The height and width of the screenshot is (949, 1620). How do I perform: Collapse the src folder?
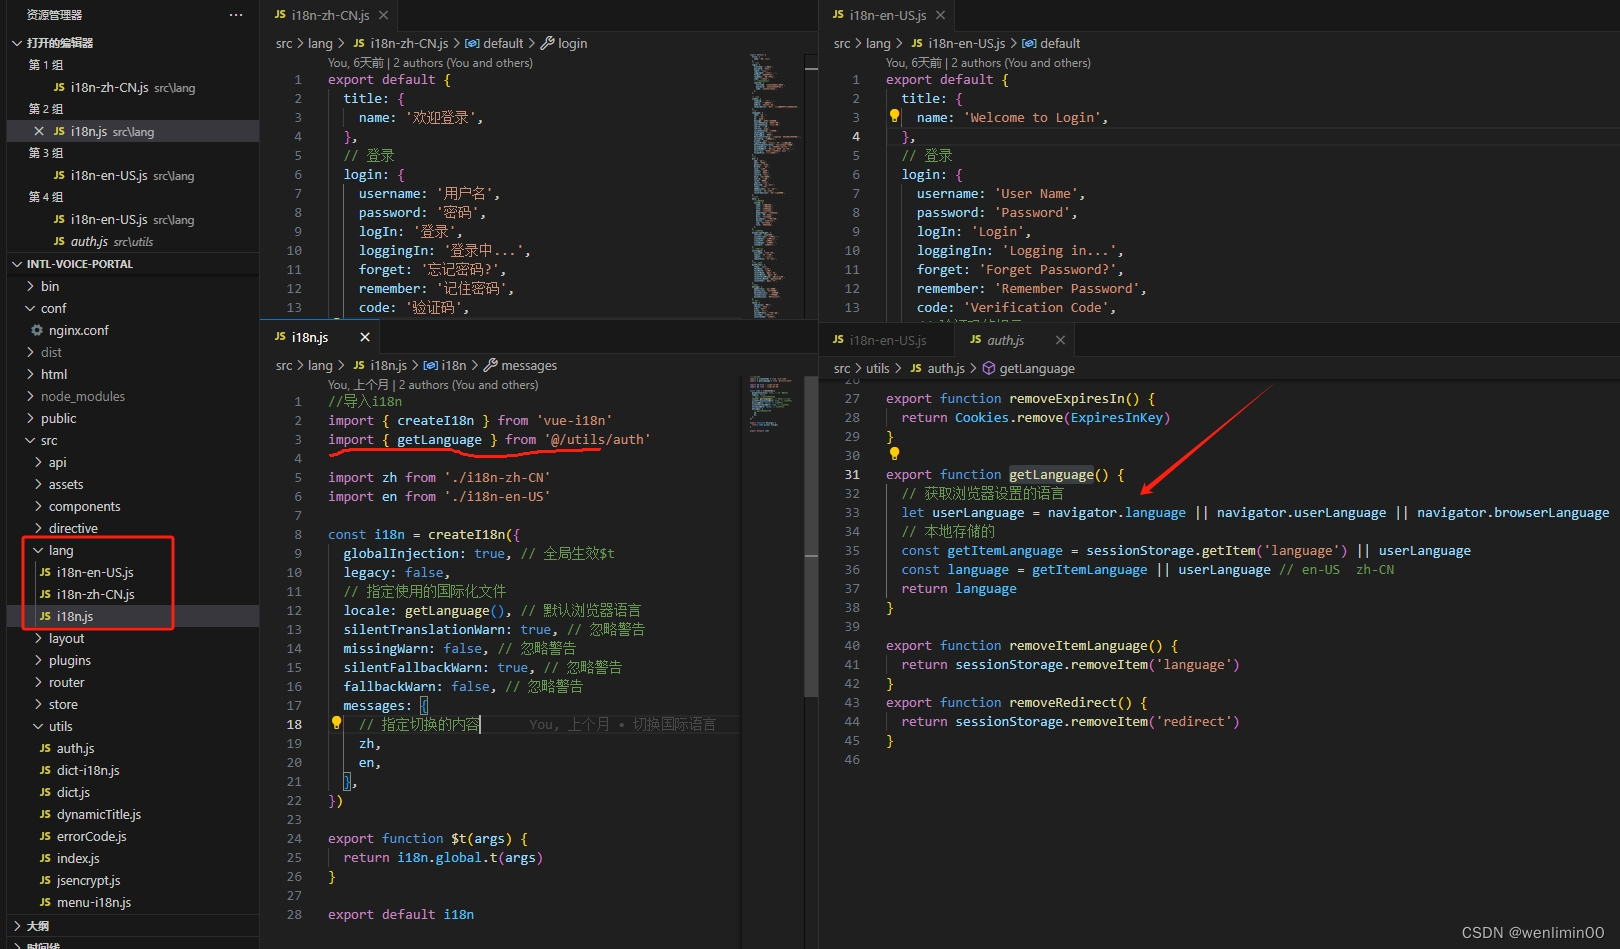[x=31, y=440]
